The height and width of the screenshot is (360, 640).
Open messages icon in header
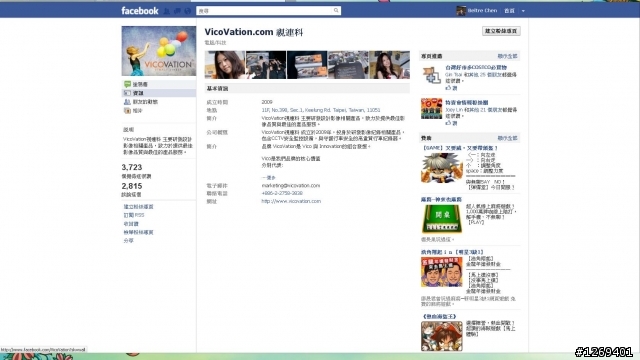[177, 11]
